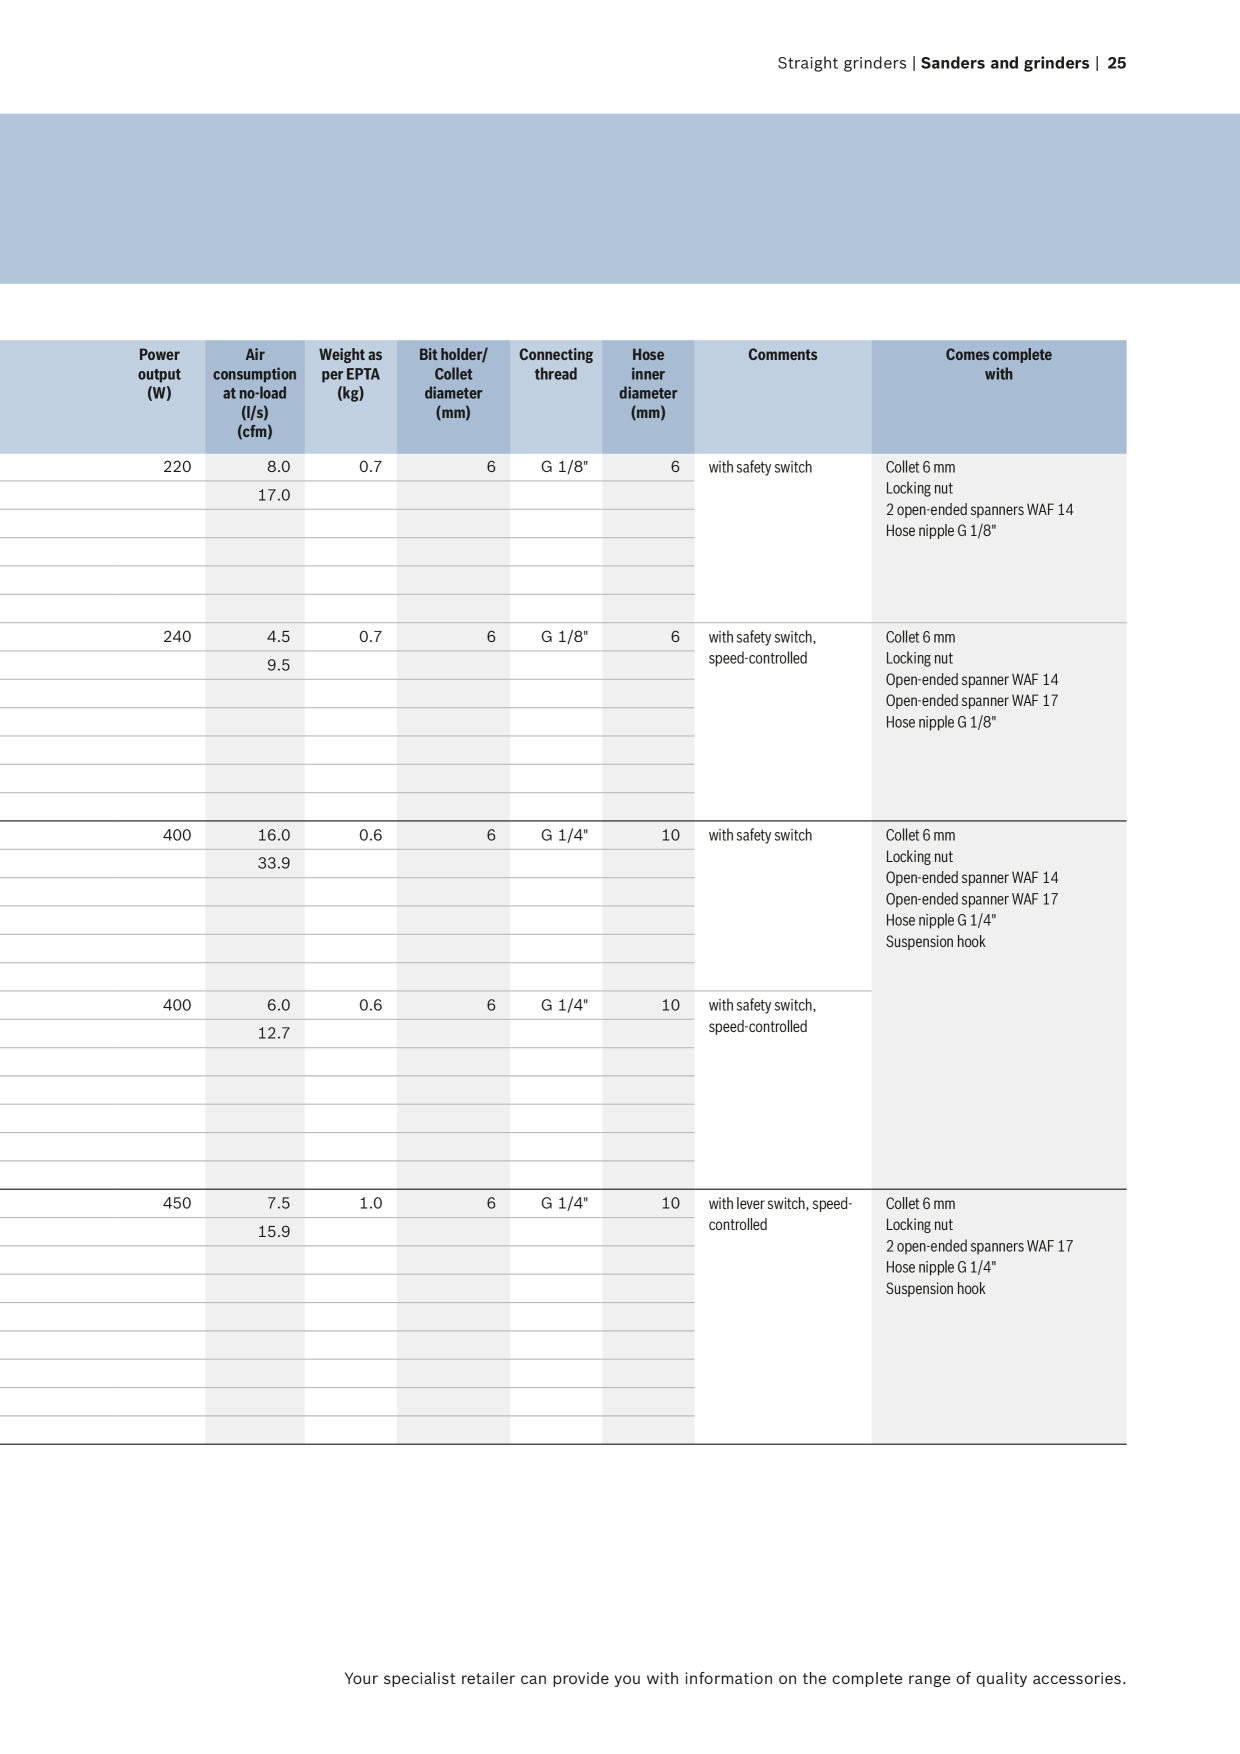Click the footer sentence about specialist retailer
Screen dimensions: 1240x1754
[x=735, y=1679]
